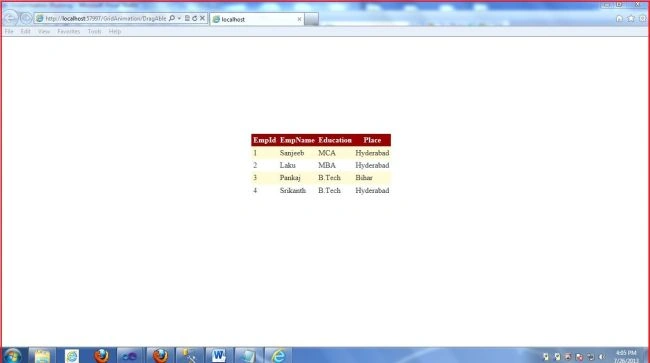Click the browser Forward arrow button
Viewport: 650px width, 363px height.
pos(26,18)
